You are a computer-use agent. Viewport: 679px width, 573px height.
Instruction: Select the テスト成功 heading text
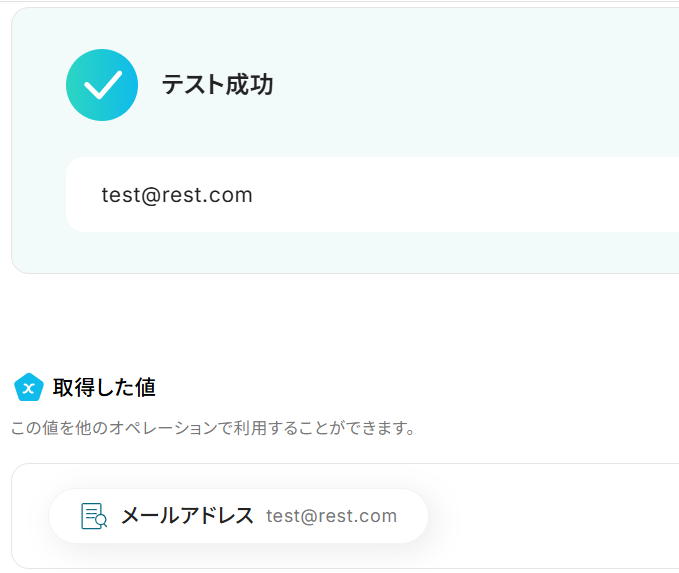[x=217, y=85]
